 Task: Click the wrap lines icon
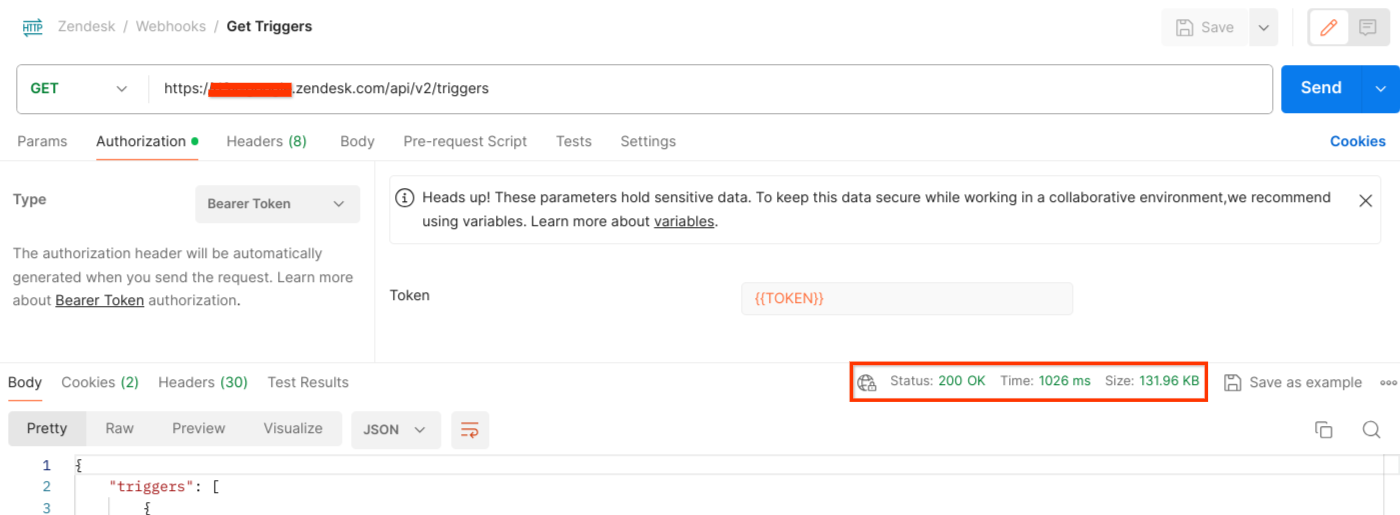[x=469, y=429]
